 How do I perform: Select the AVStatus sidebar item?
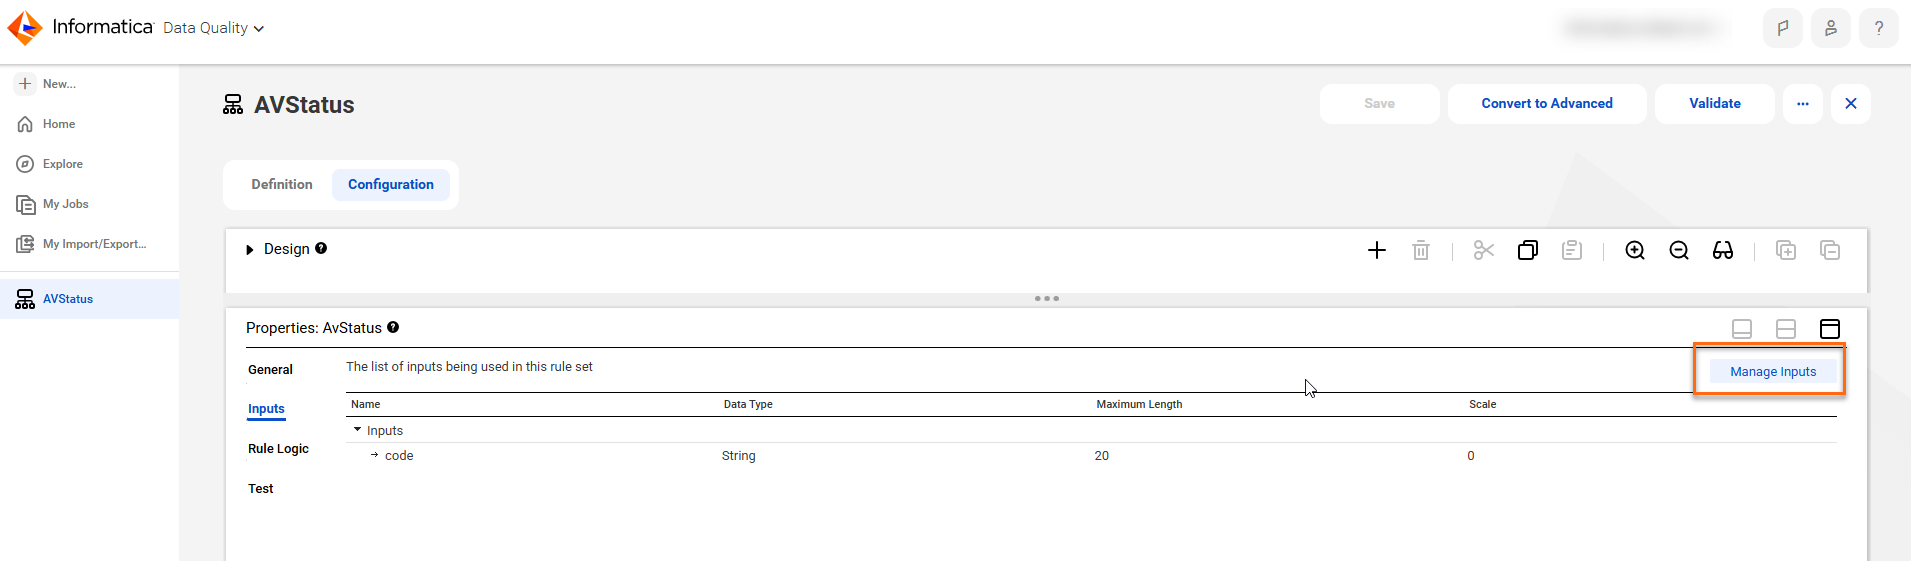click(89, 299)
